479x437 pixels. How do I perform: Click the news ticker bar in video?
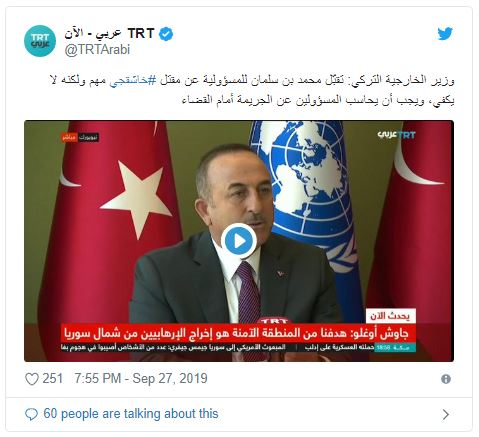coord(239,348)
